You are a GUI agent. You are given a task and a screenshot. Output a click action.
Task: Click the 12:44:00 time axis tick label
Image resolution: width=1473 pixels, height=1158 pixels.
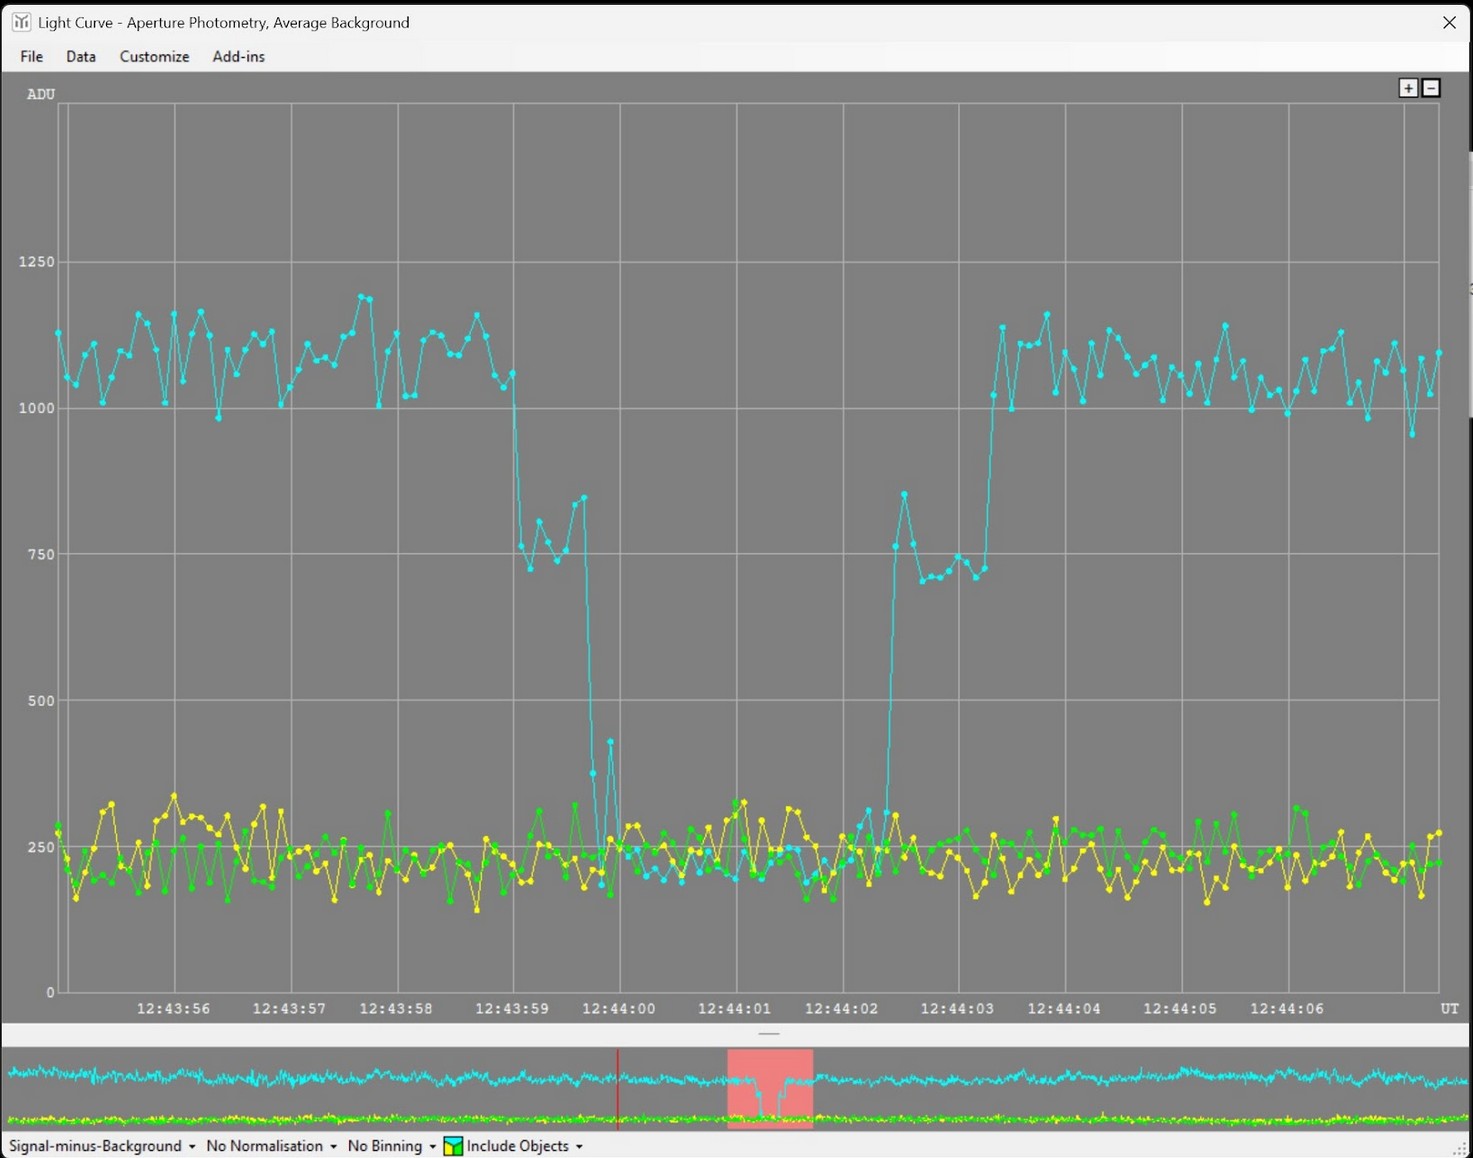point(619,1009)
